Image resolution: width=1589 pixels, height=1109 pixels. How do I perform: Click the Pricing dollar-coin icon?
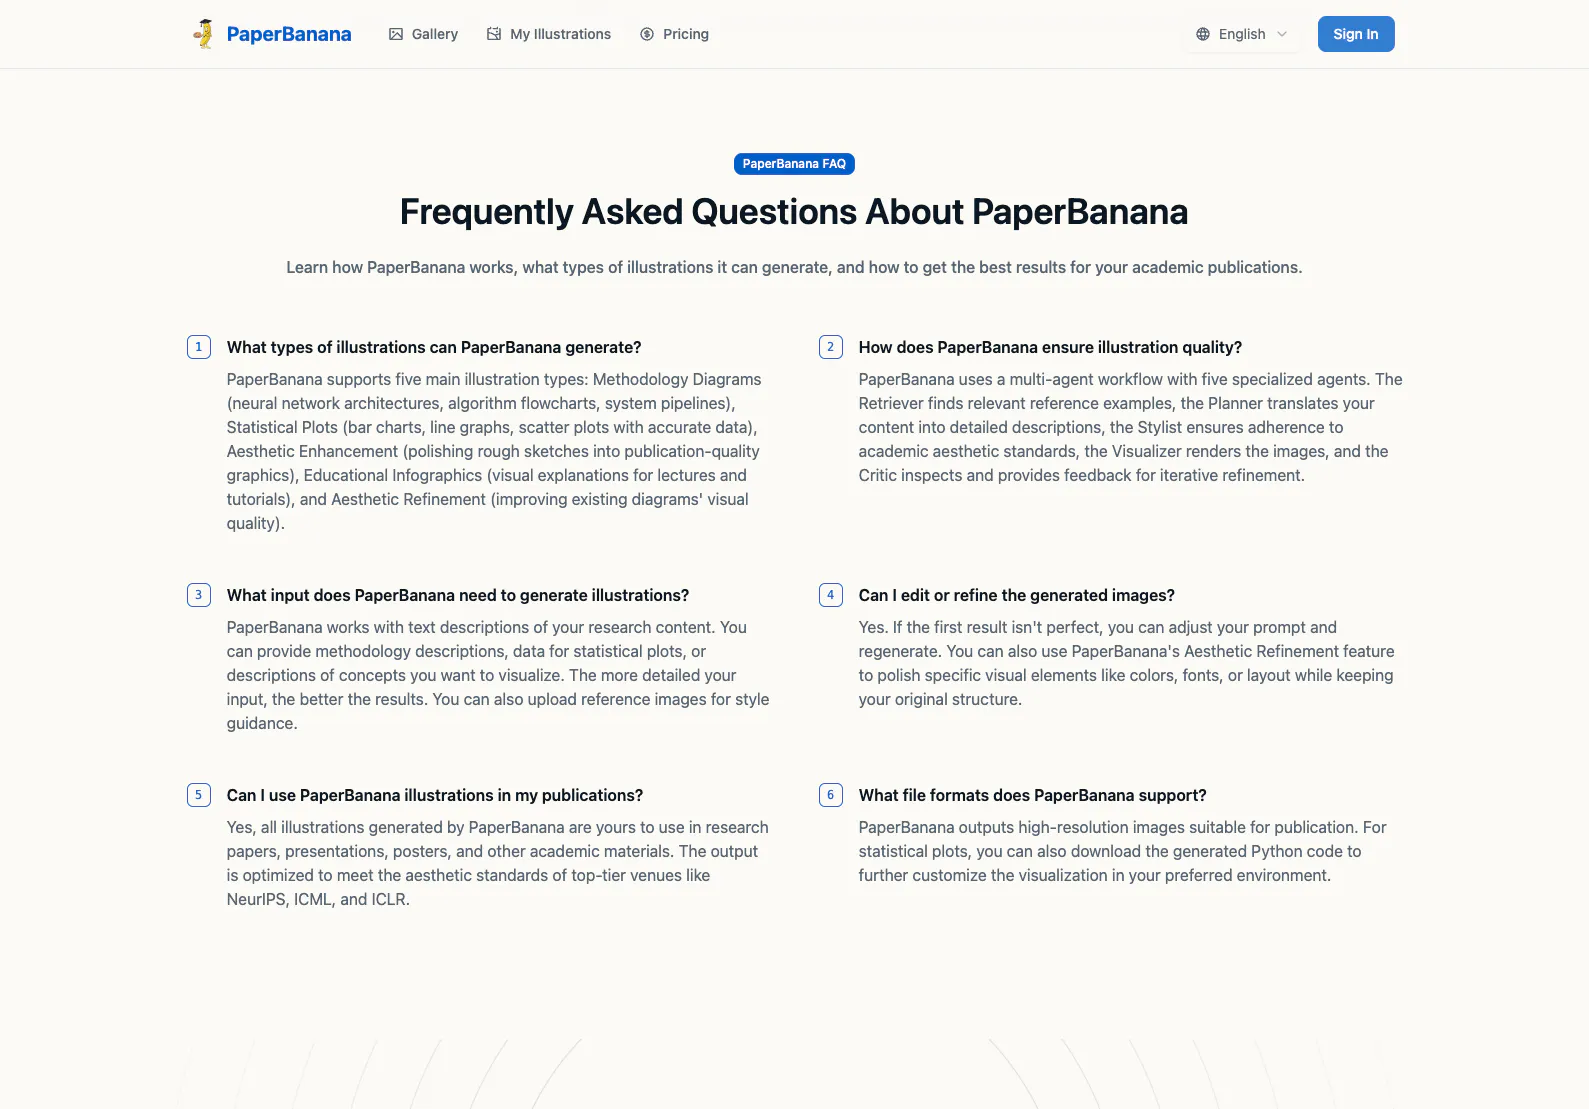coord(647,34)
